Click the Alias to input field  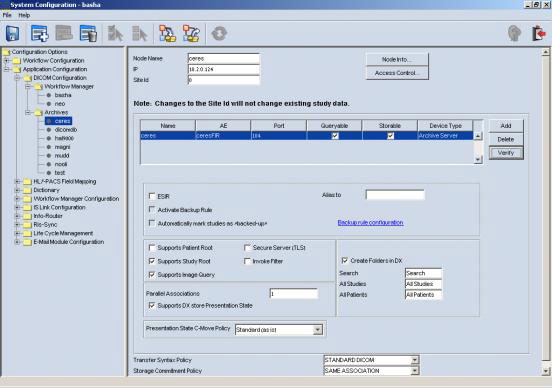tap(395, 195)
